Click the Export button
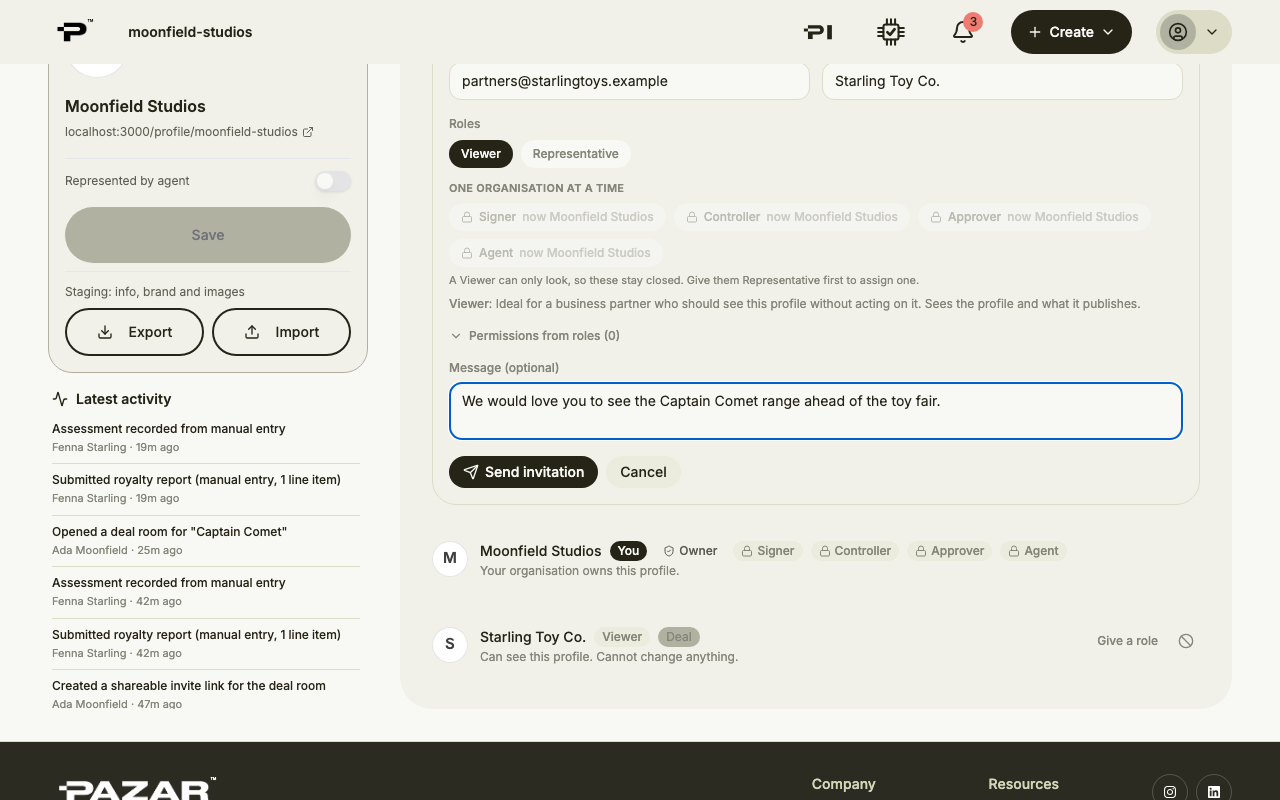 [134, 332]
